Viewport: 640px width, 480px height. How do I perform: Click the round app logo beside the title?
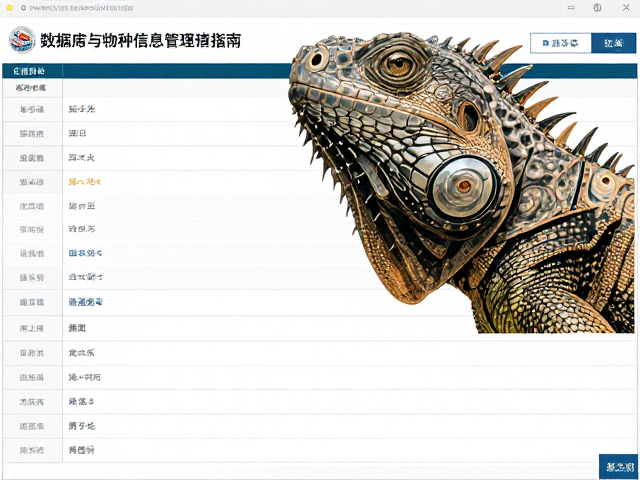click(x=22, y=40)
